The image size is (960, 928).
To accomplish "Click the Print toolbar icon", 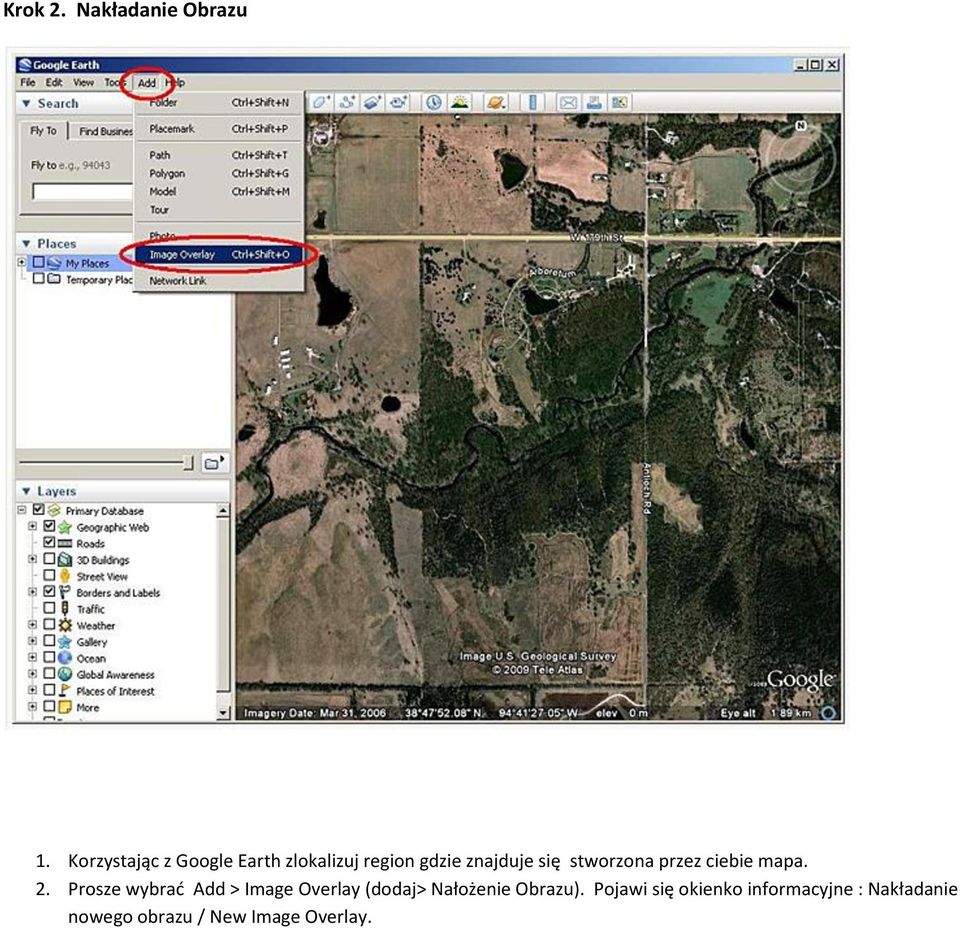I will 594,102.
